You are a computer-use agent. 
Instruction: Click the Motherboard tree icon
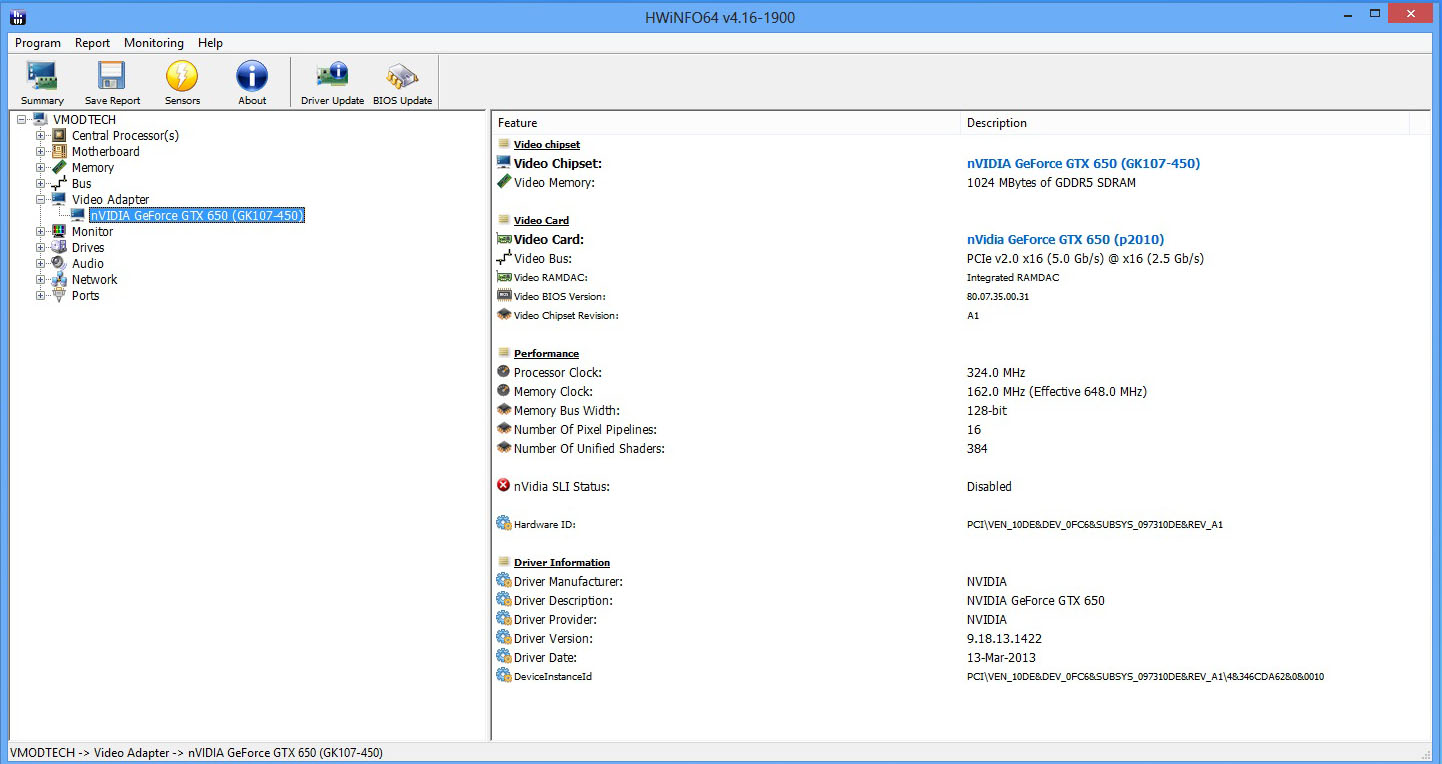coord(59,151)
